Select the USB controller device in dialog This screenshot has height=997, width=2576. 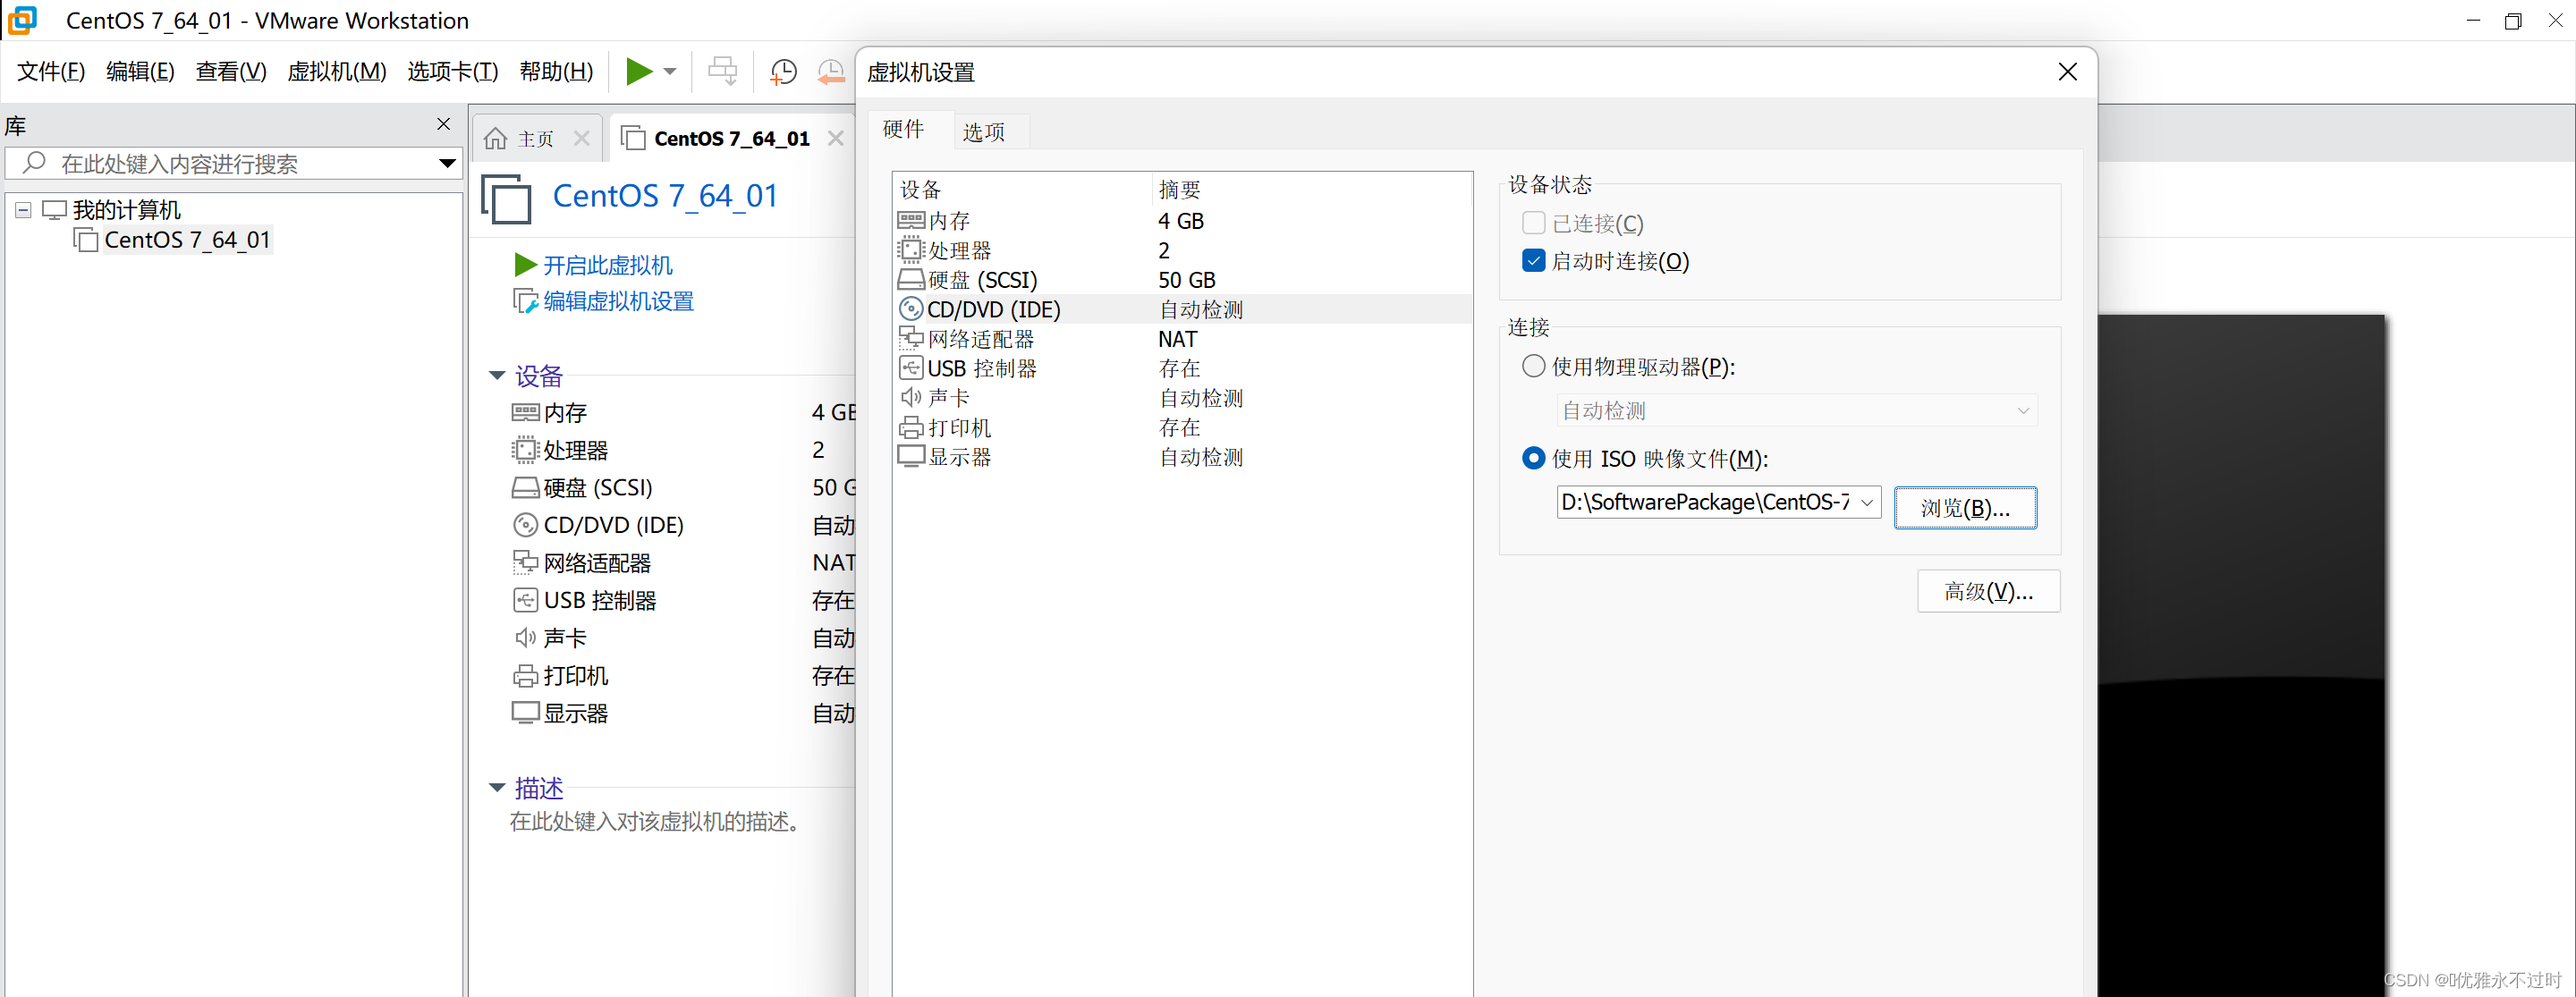pyautogui.click(x=981, y=369)
